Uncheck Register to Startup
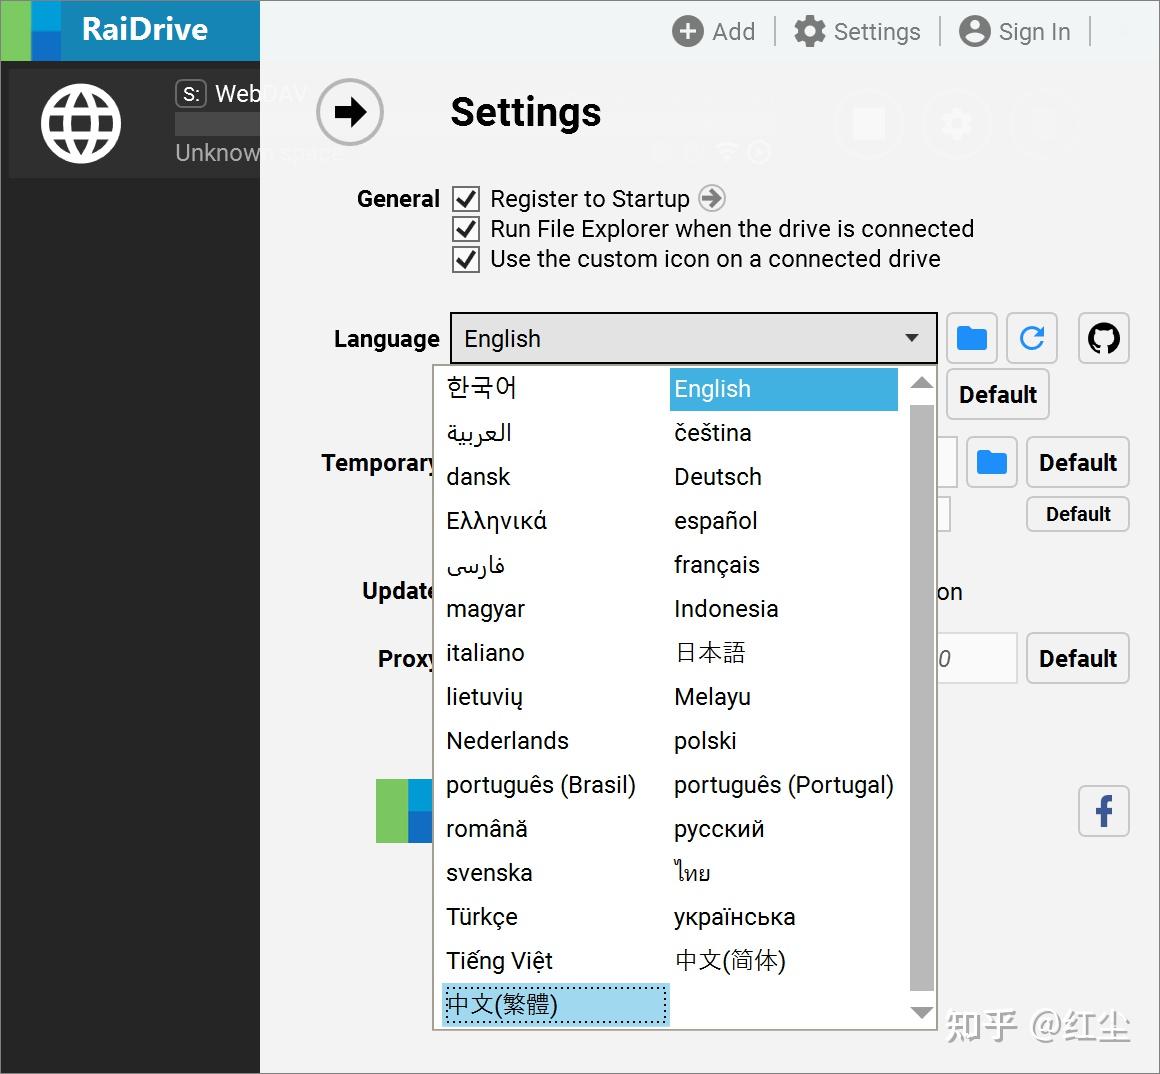 pyautogui.click(x=465, y=198)
